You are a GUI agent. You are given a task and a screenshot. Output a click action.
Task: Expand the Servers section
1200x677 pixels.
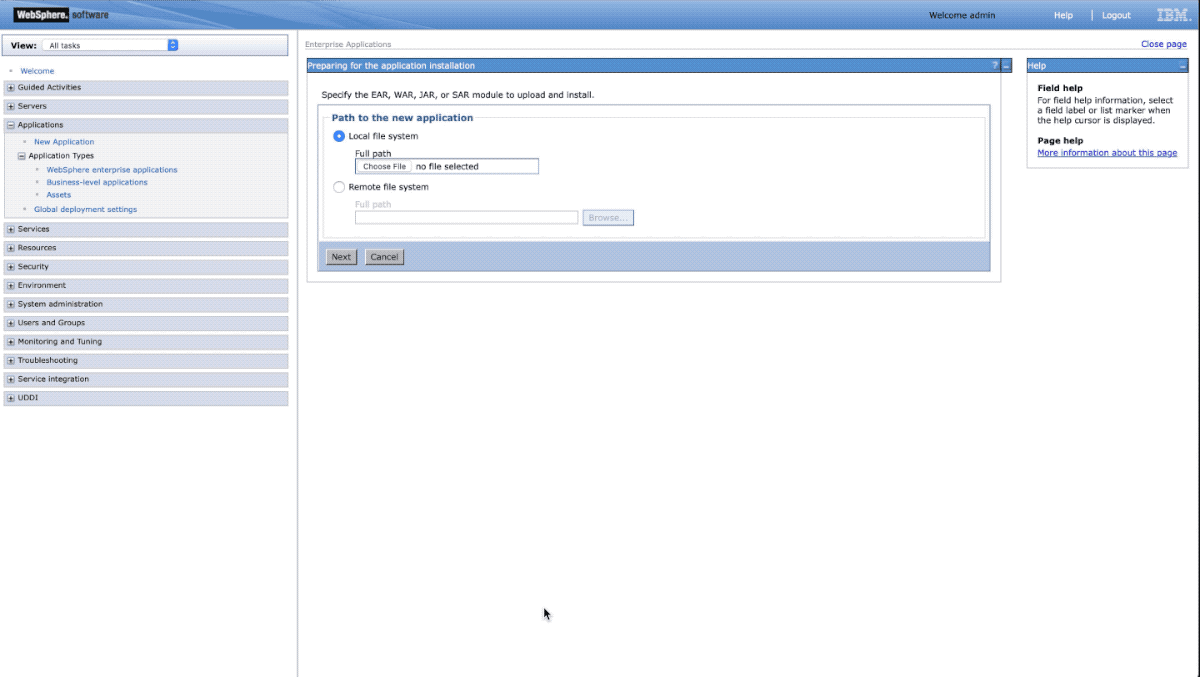click(x=9, y=106)
